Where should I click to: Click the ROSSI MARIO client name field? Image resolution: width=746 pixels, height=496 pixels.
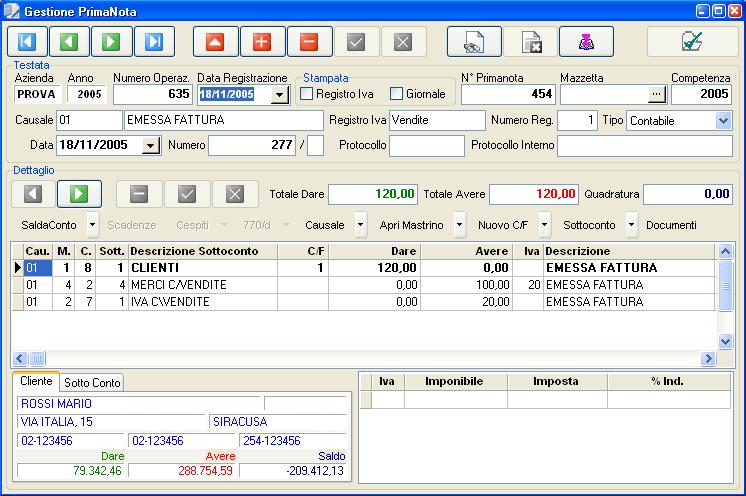click(x=138, y=404)
